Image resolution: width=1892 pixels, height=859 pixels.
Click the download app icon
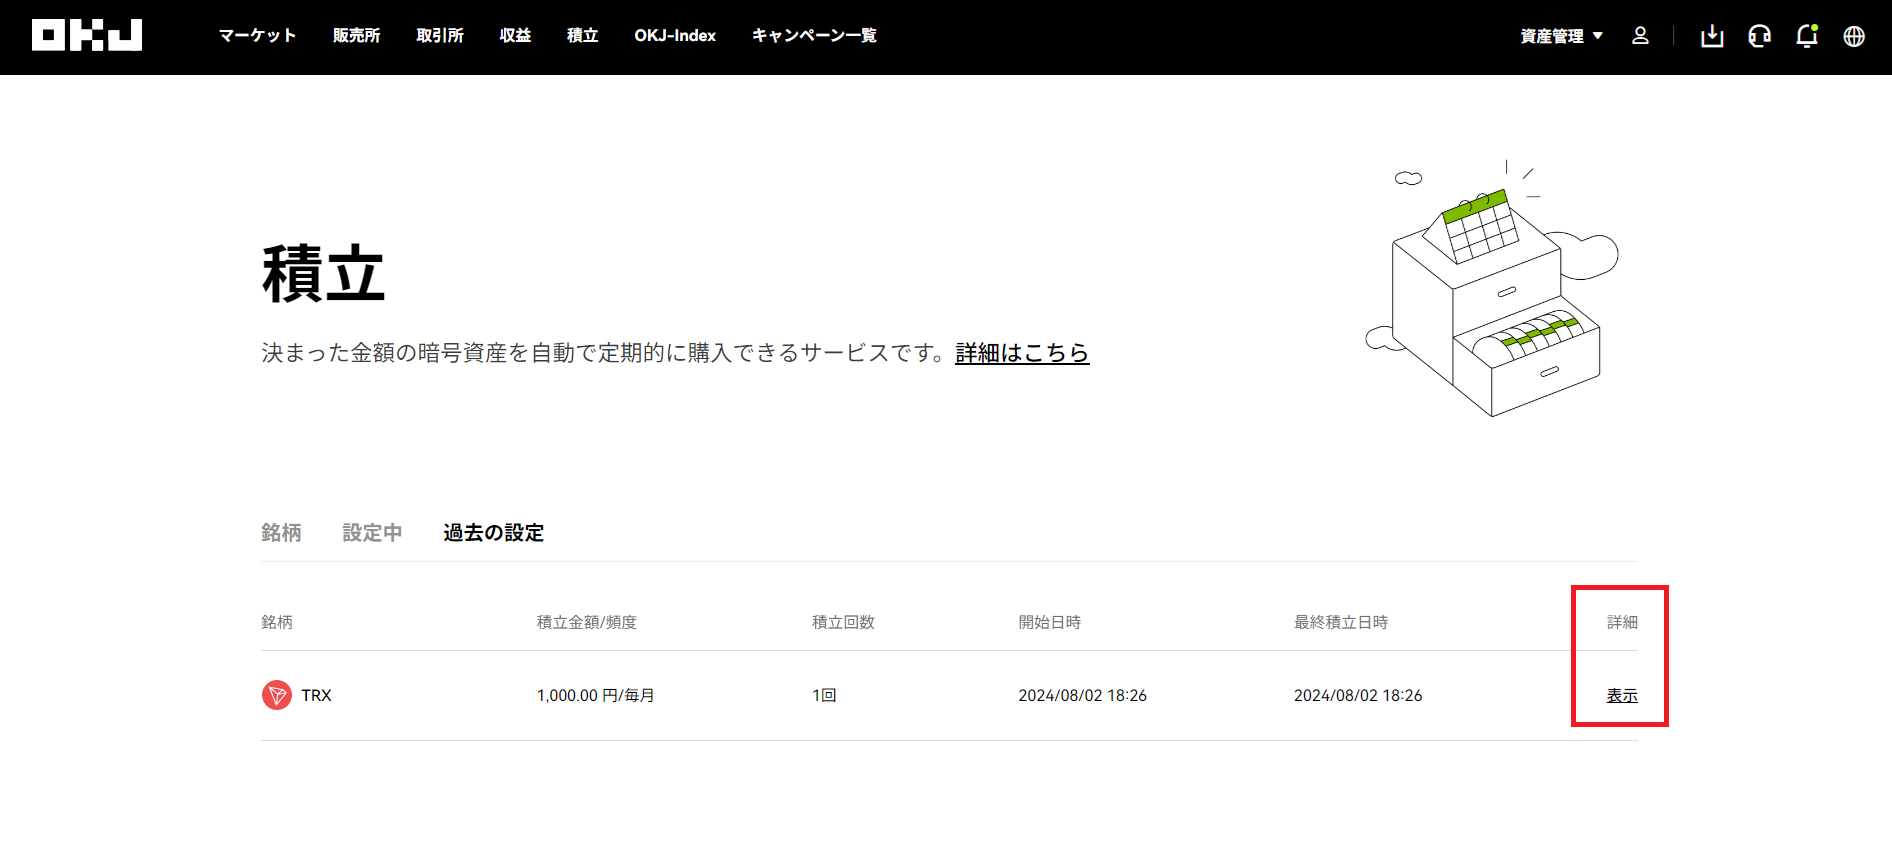click(1712, 36)
